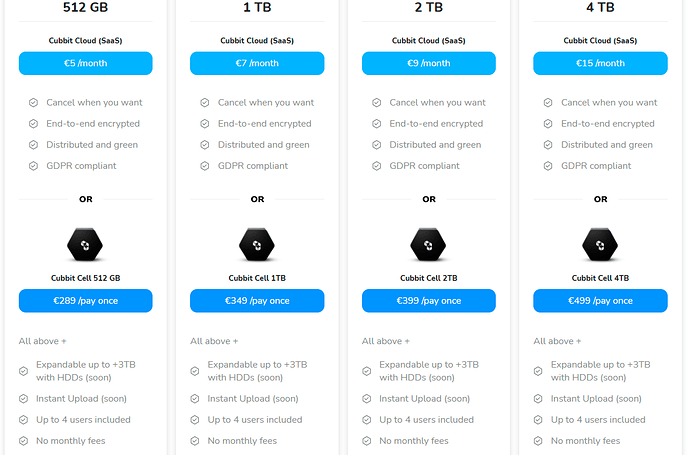Order the €399 pay once Cell
Viewport: 690px width, 455px height.
429,301
